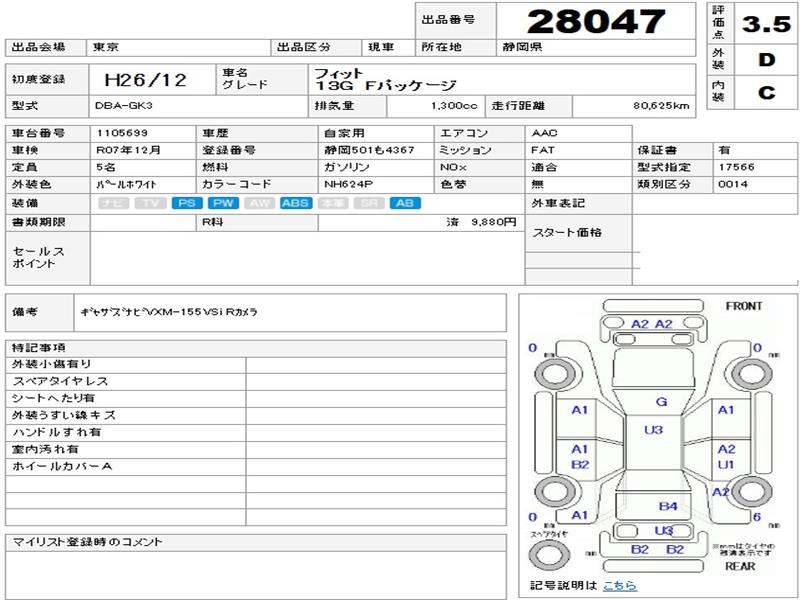800x600 pixels.
Task: Select the U3 roof damage mark
Action: click(x=653, y=430)
